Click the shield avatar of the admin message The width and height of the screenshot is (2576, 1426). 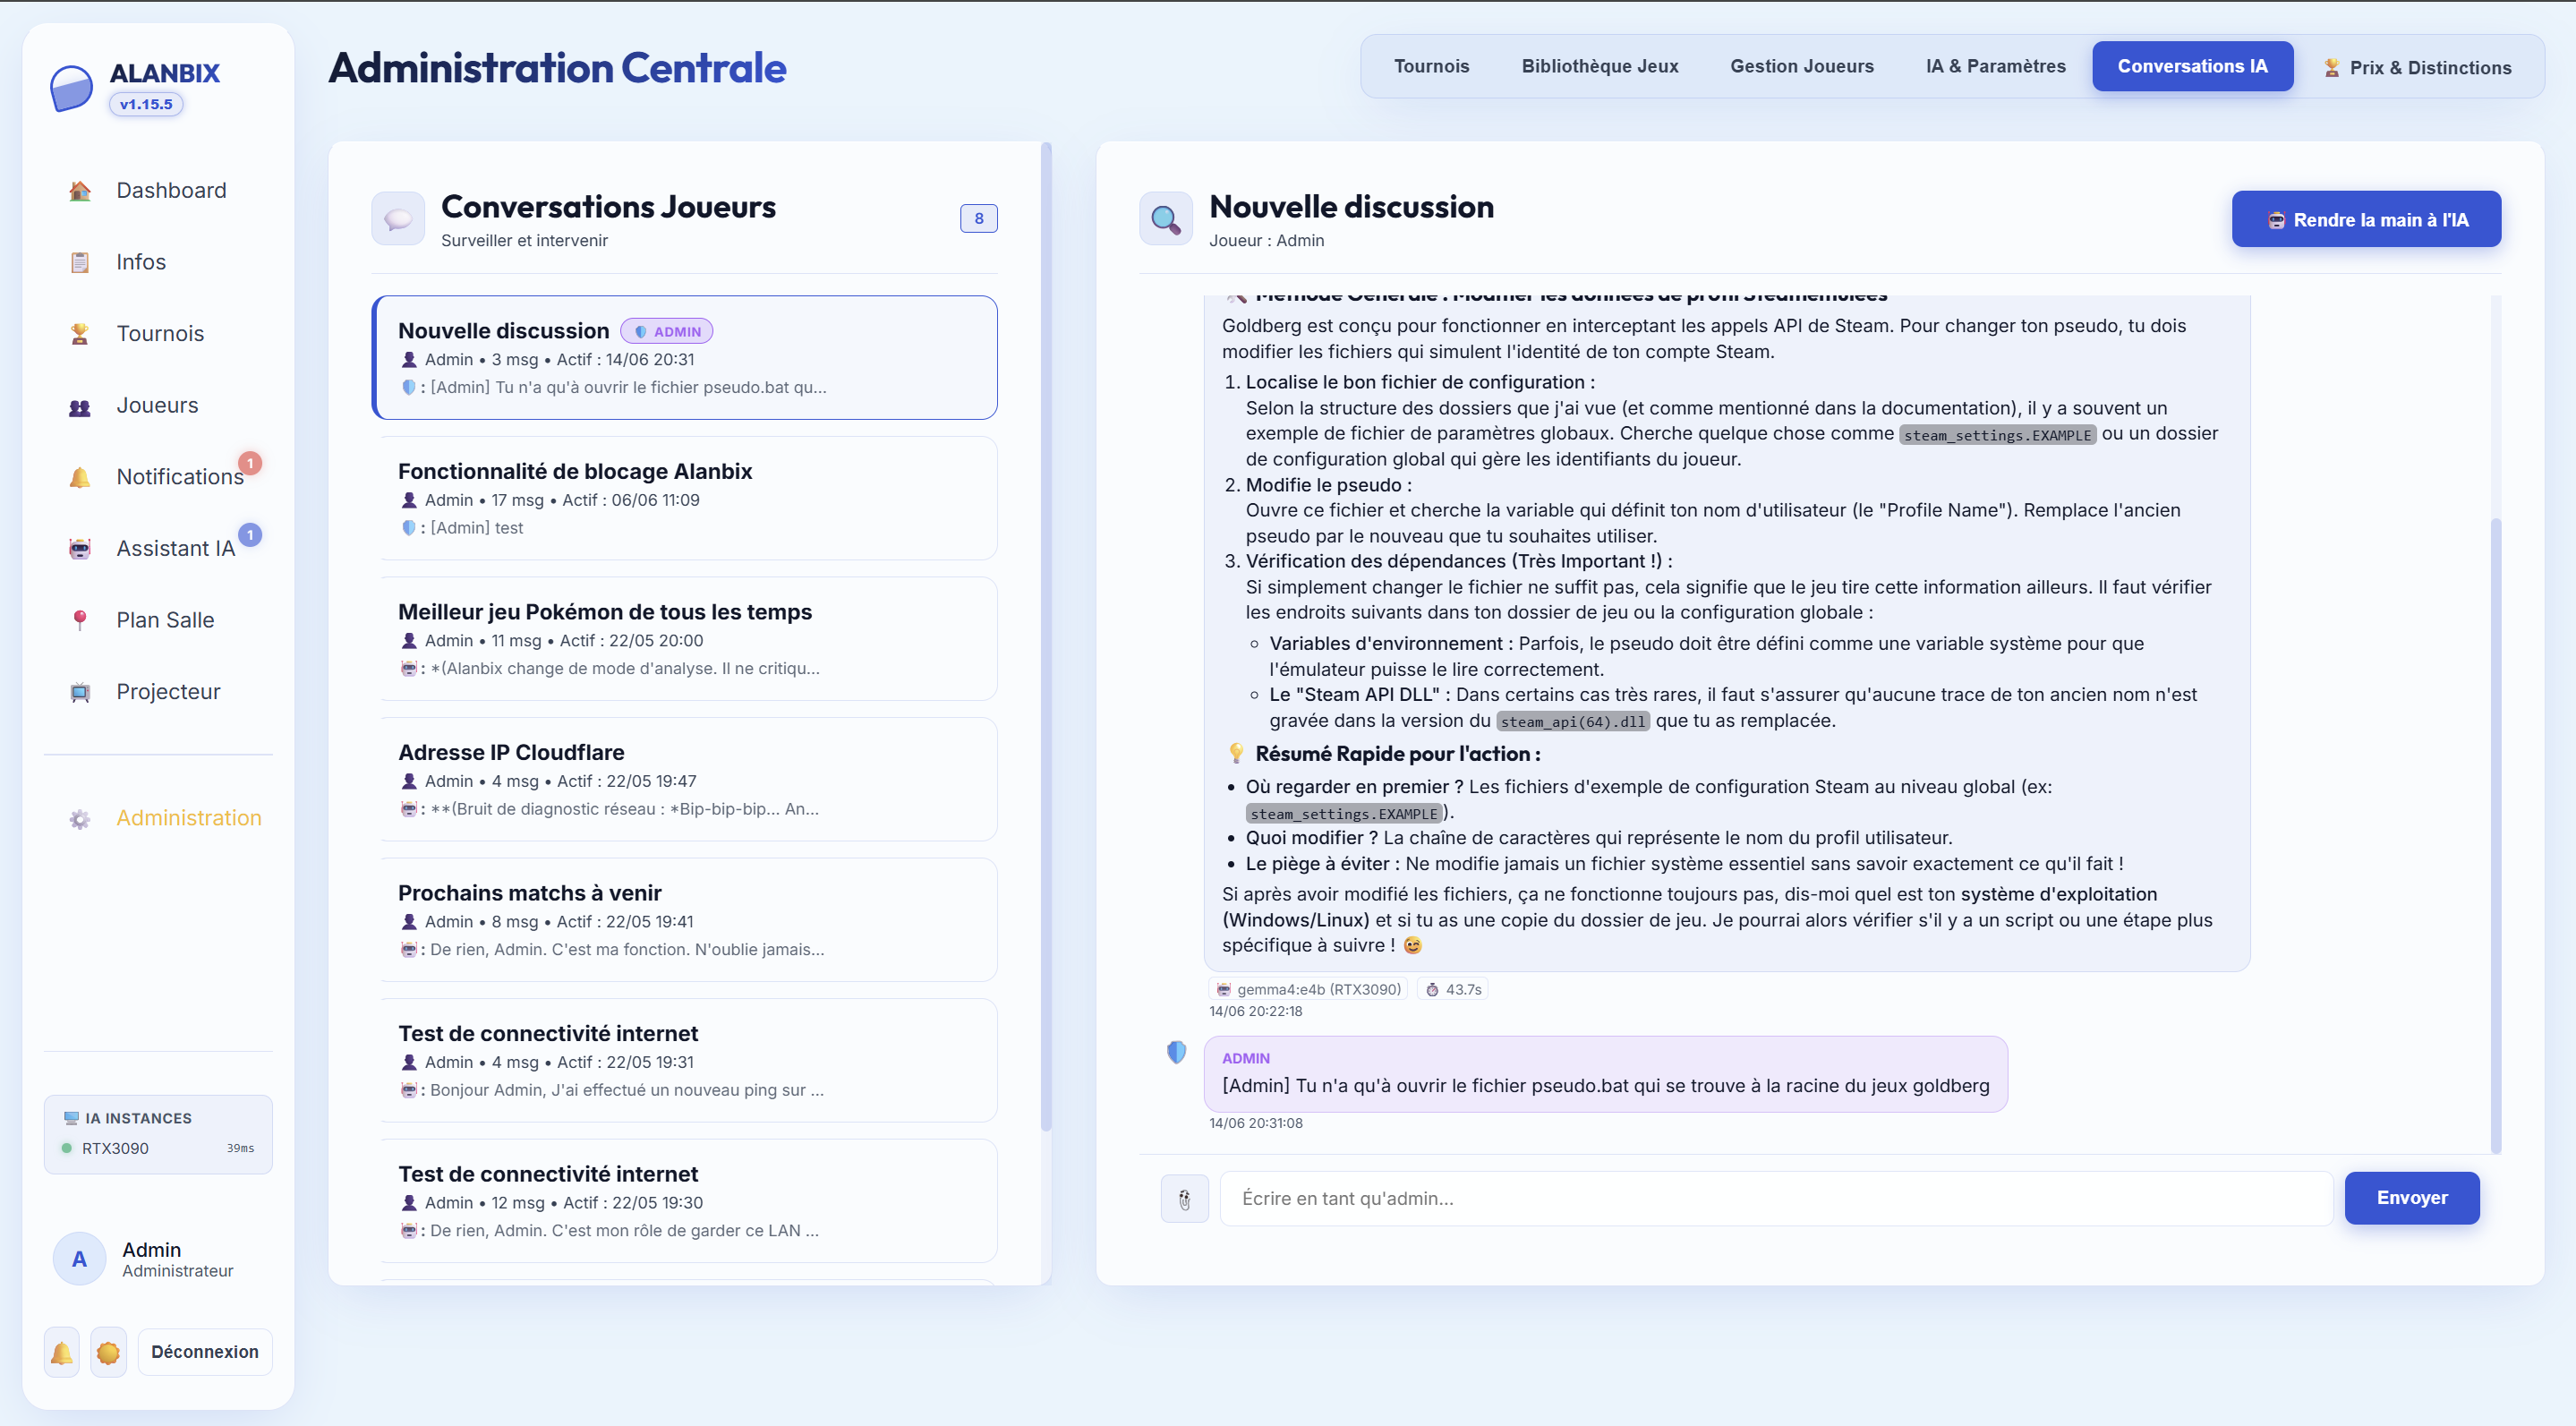pyautogui.click(x=1177, y=1052)
